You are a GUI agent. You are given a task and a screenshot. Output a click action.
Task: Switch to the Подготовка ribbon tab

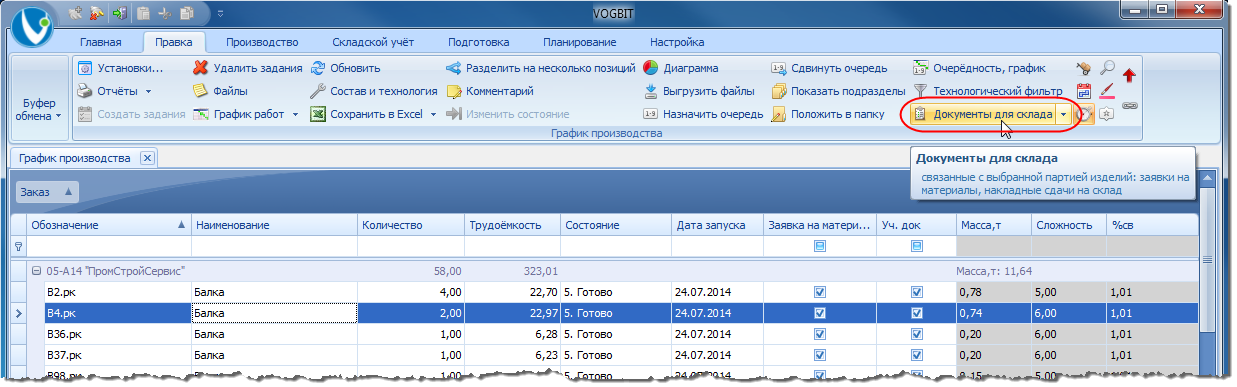479,43
